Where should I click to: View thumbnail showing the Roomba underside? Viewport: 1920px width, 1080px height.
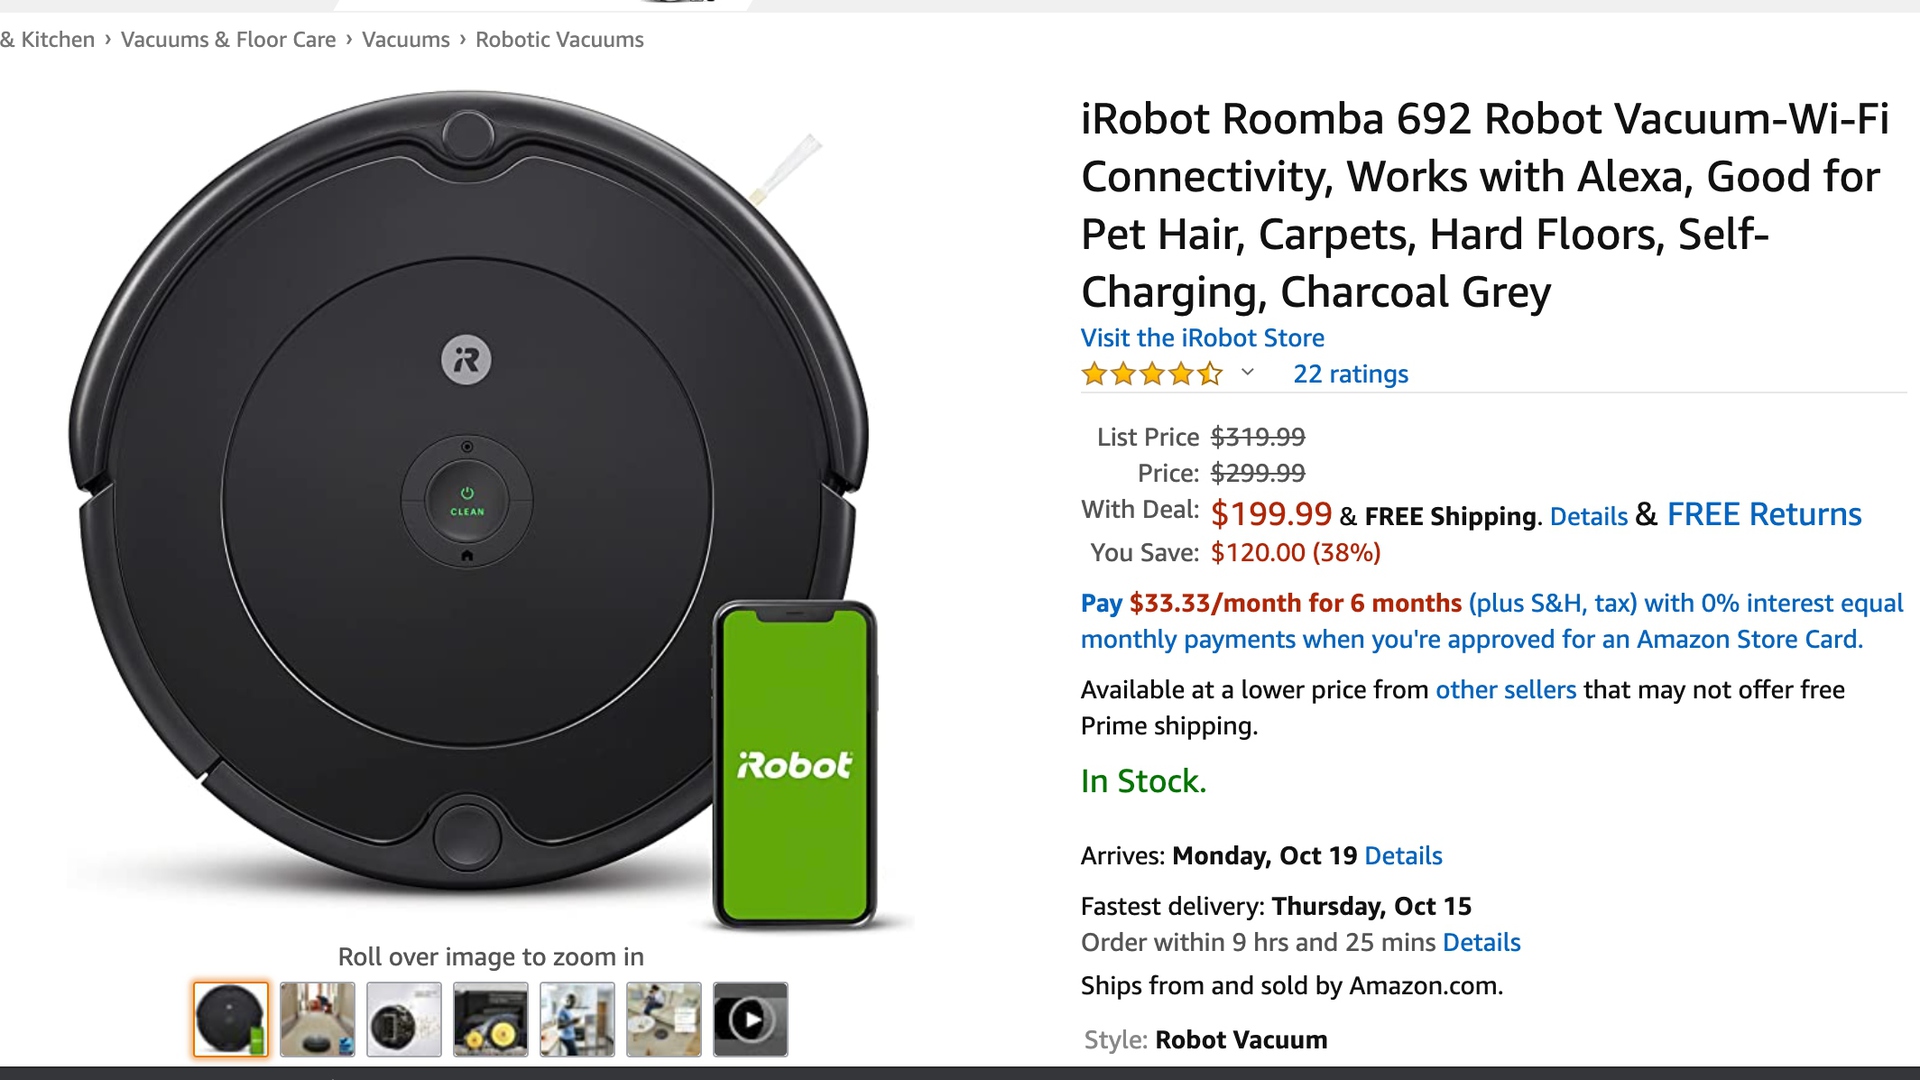404,1019
